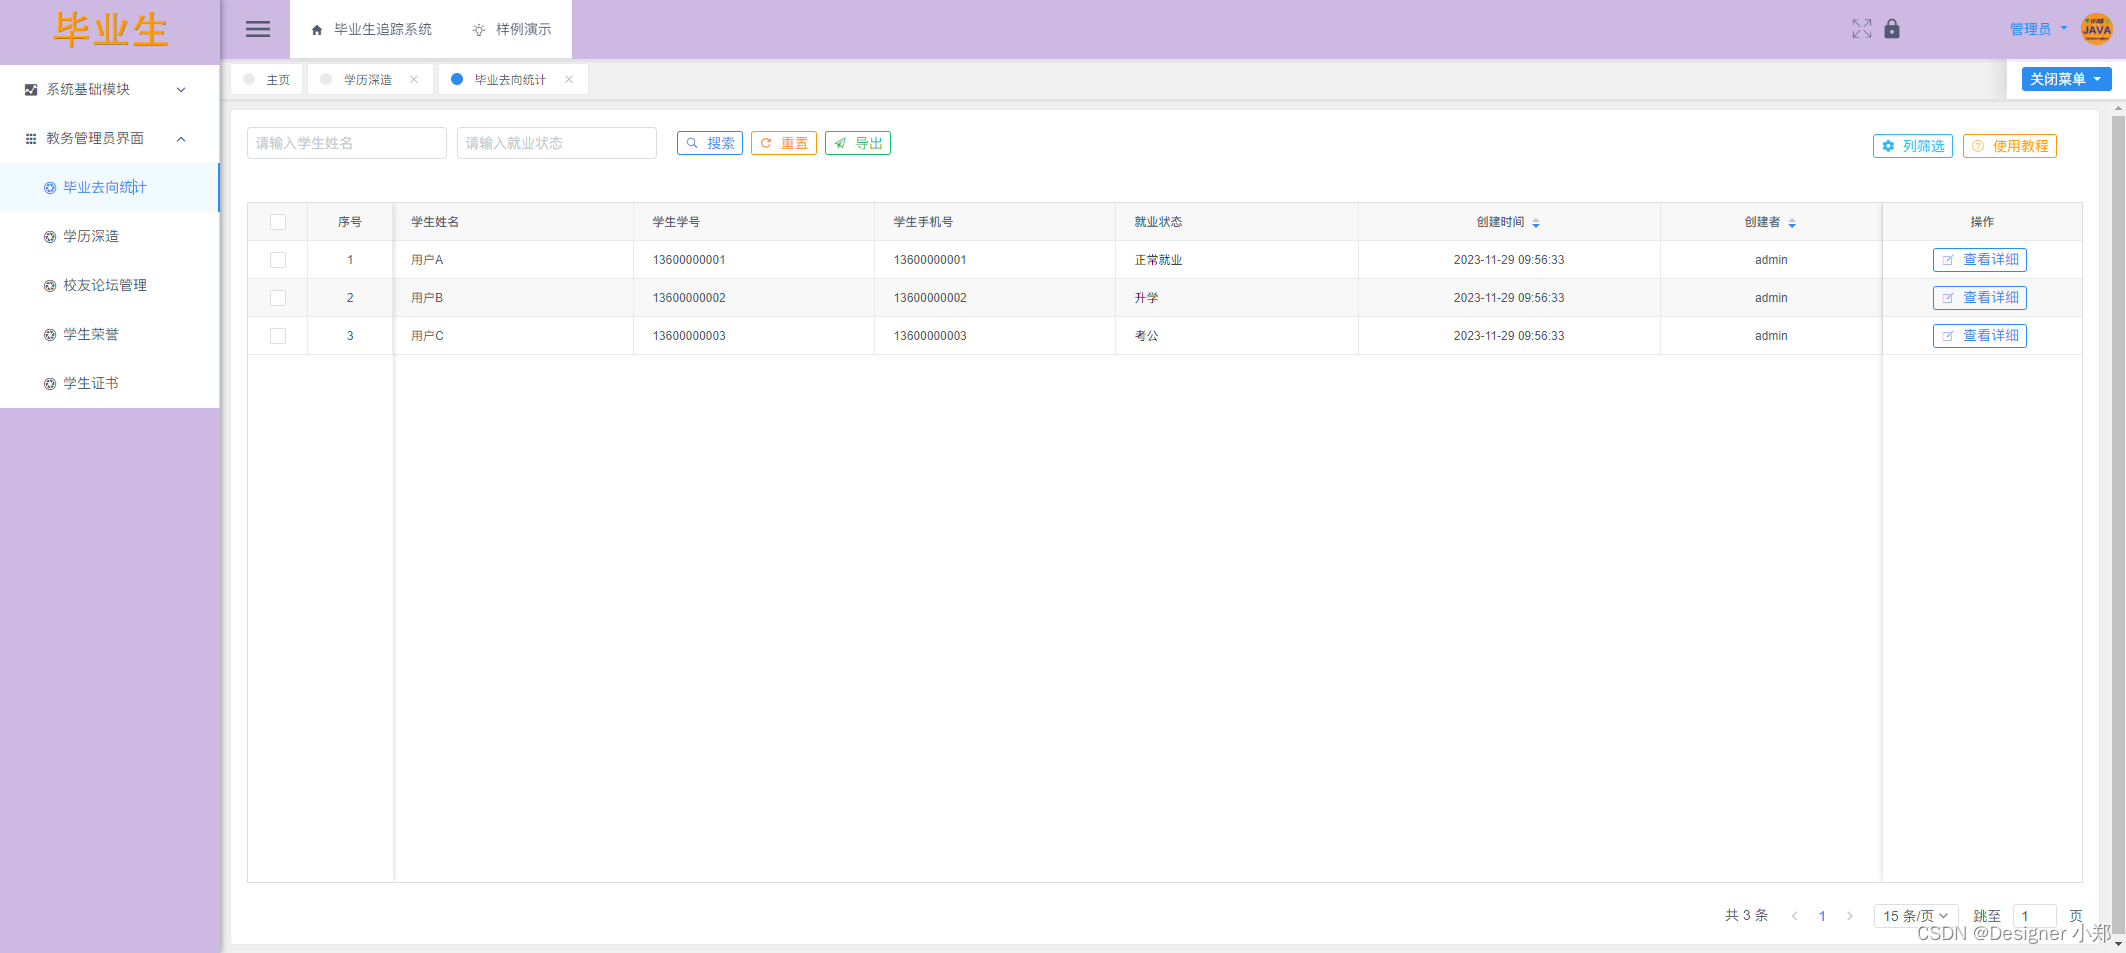Click the lock screen icon
Image resolution: width=2126 pixels, height=953 pixels.
coord(1892,29)
